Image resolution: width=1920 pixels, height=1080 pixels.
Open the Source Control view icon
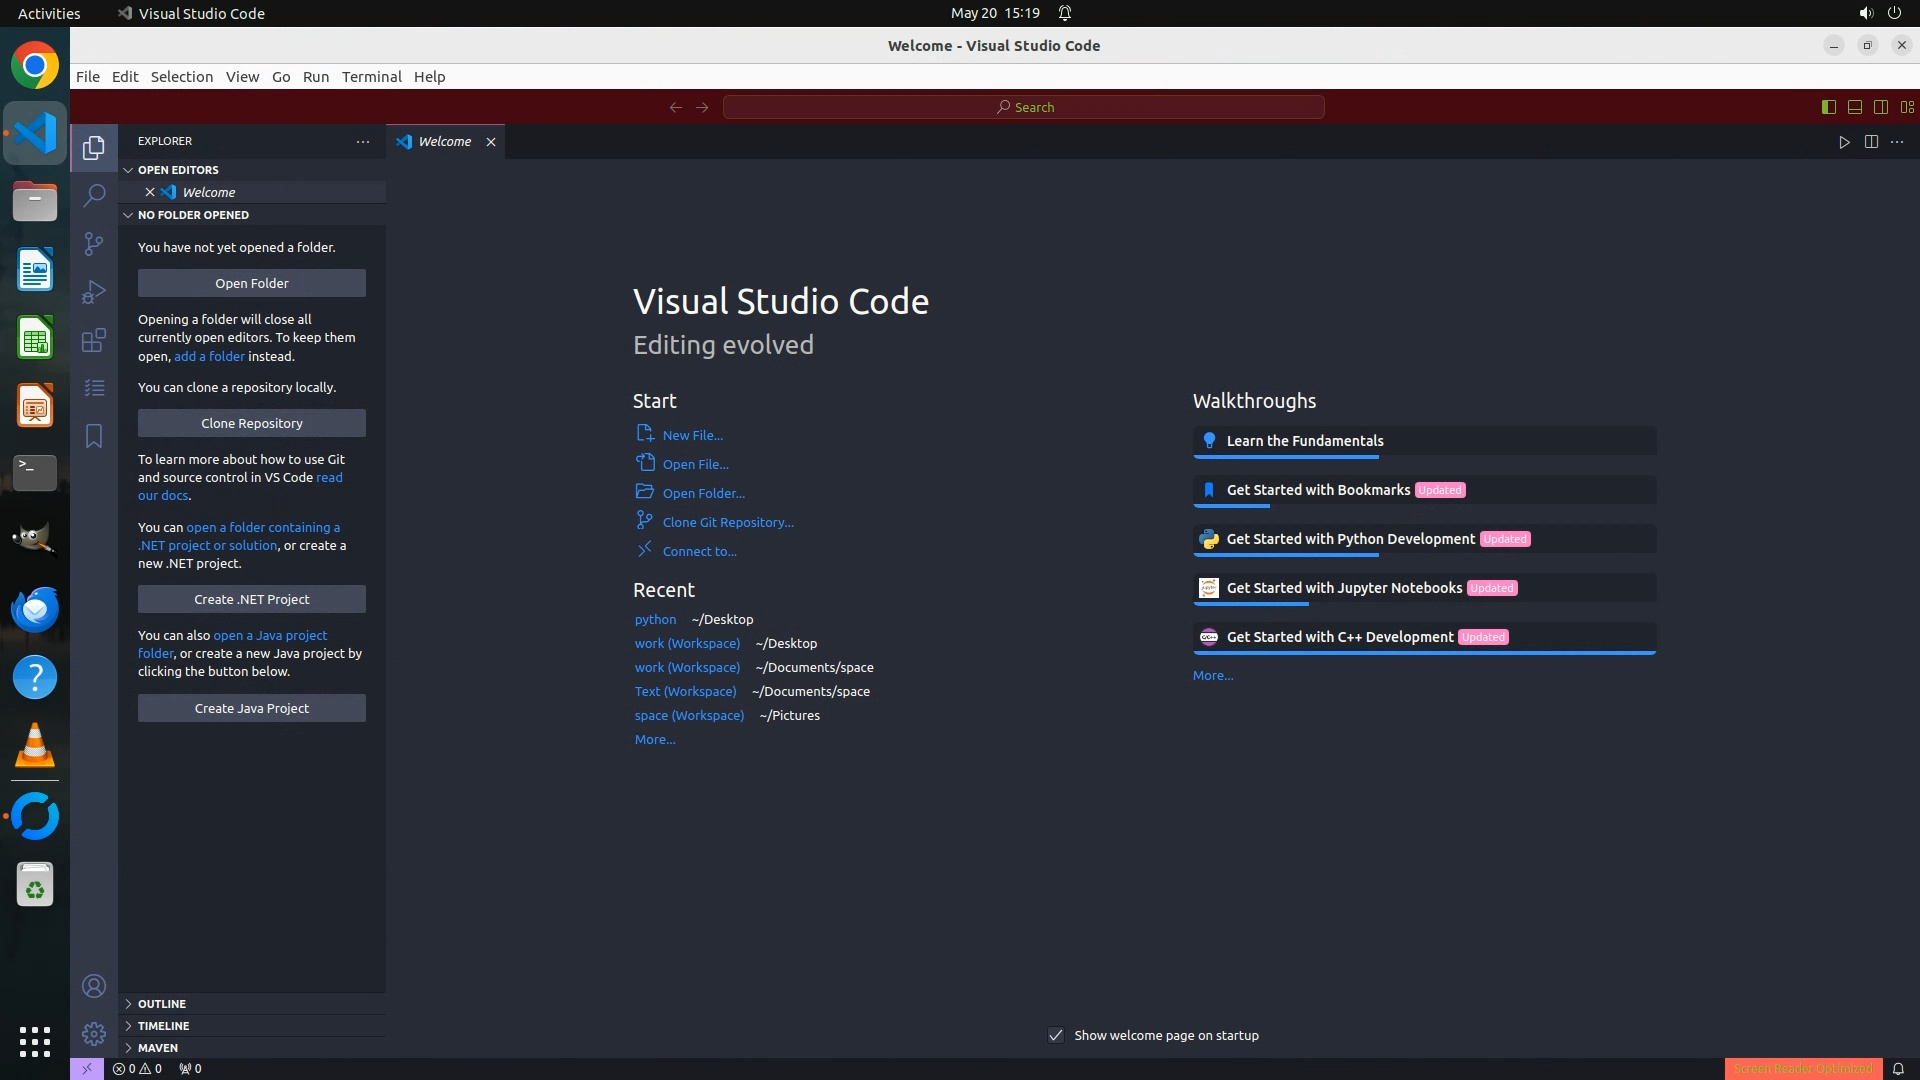(x=94, y=244)
